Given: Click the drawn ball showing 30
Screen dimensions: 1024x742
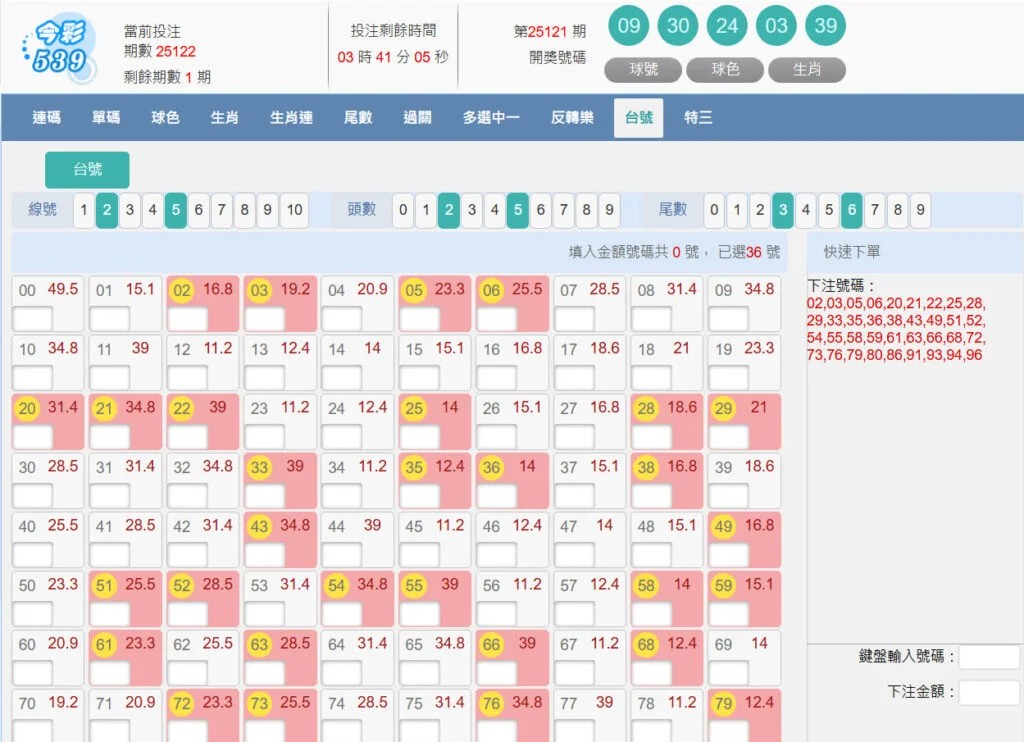Looking at the screenshot, I should click(678, 26).
